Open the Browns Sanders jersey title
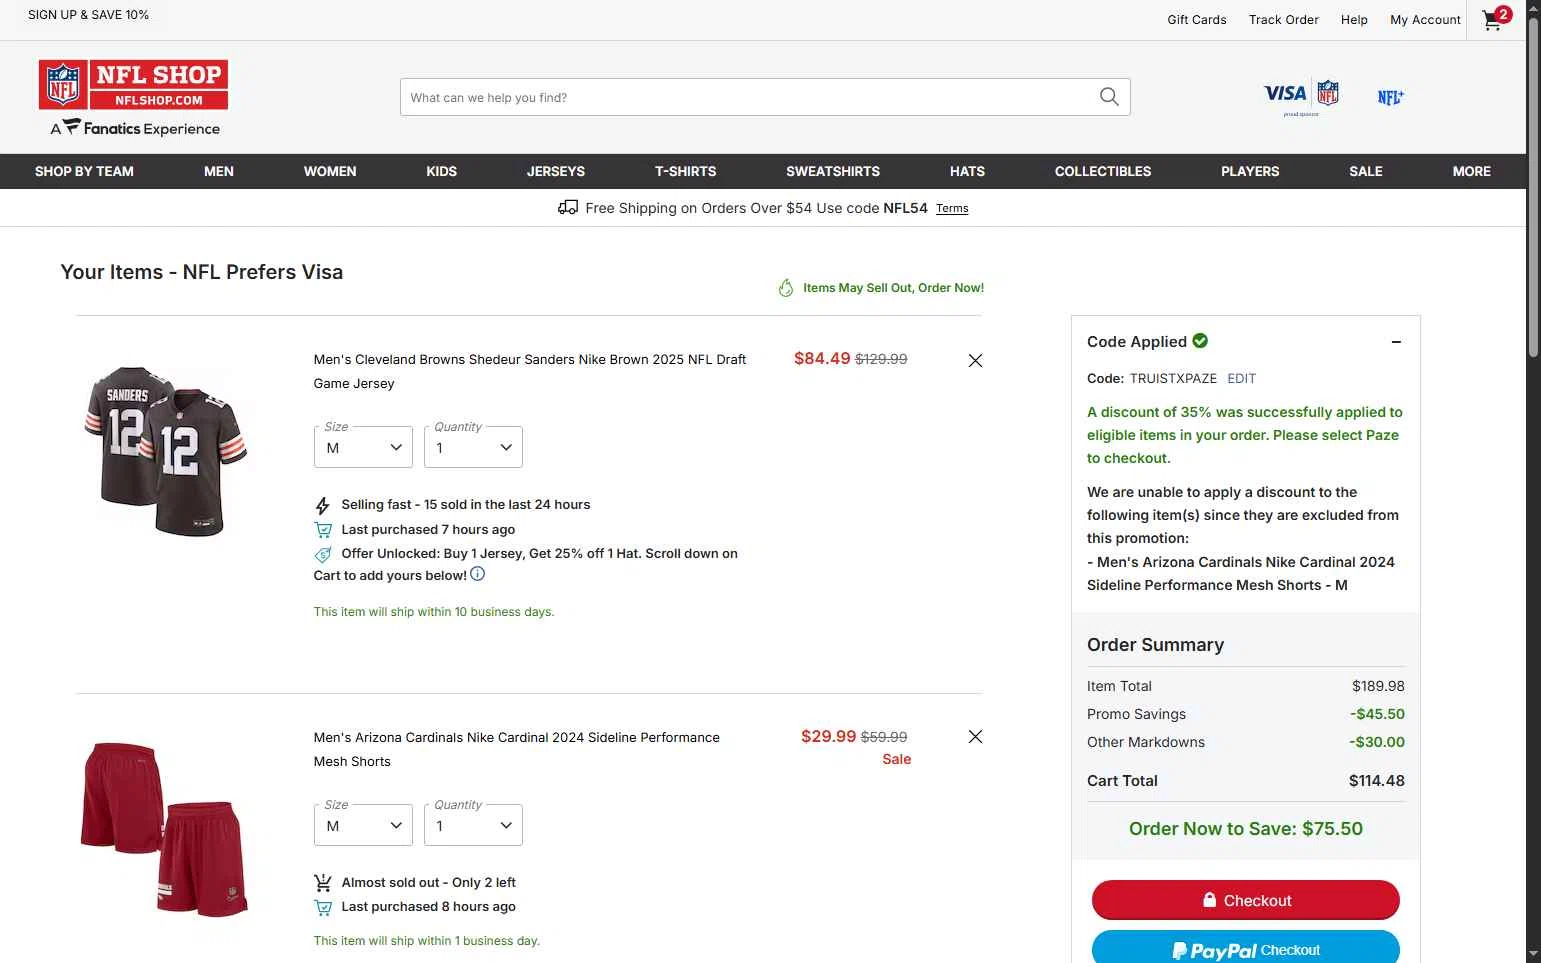The image size is (1541, 963). pos(530,371)
